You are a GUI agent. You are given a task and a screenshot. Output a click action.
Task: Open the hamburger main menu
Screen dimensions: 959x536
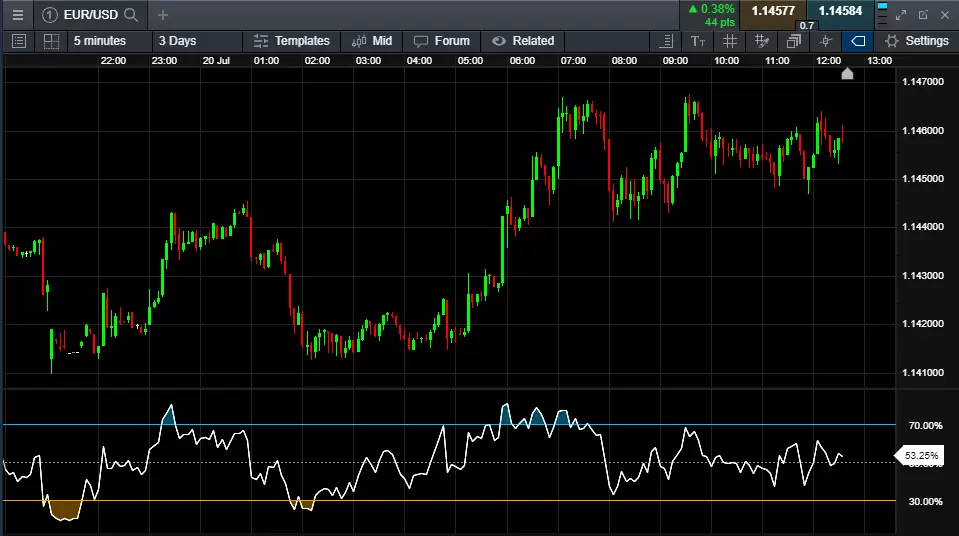pos(17,15)
